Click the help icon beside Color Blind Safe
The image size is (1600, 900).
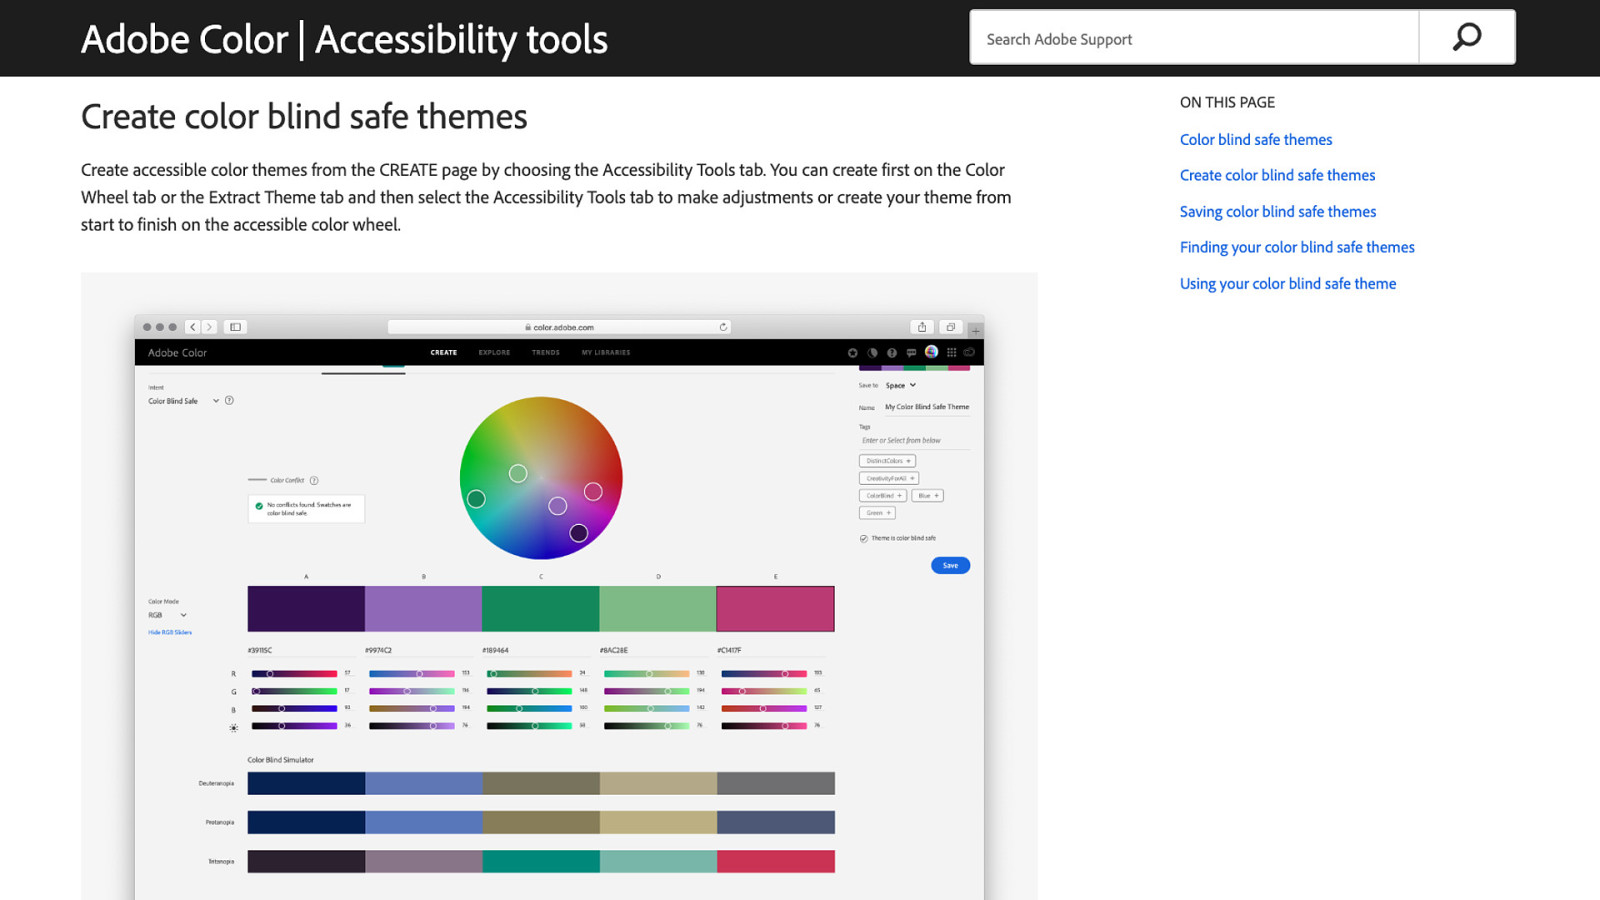(229, 401)
